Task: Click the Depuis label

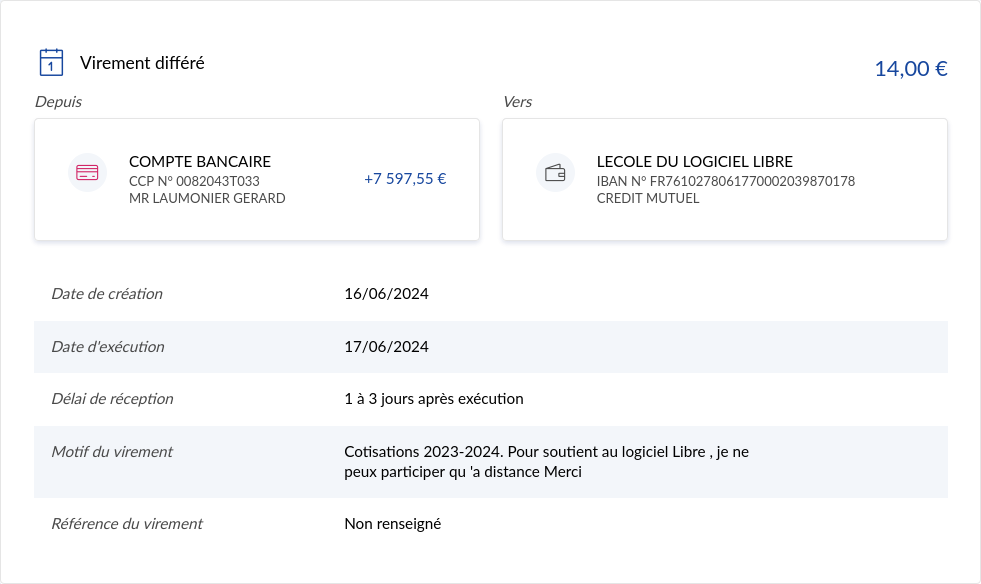Action: pos(58,102)
